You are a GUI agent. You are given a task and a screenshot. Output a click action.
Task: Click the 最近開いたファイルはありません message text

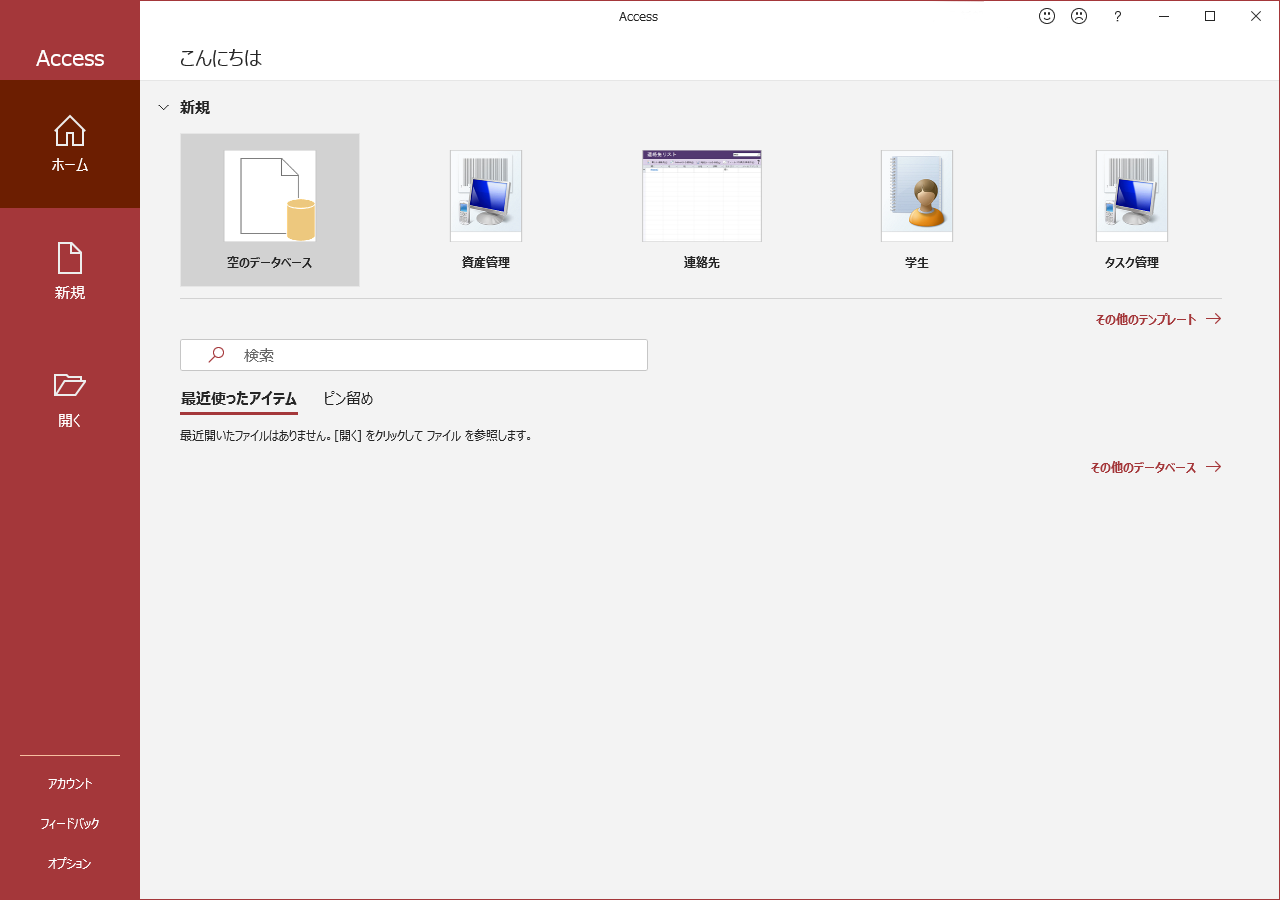pyautogui.click(x=356, y=436)
